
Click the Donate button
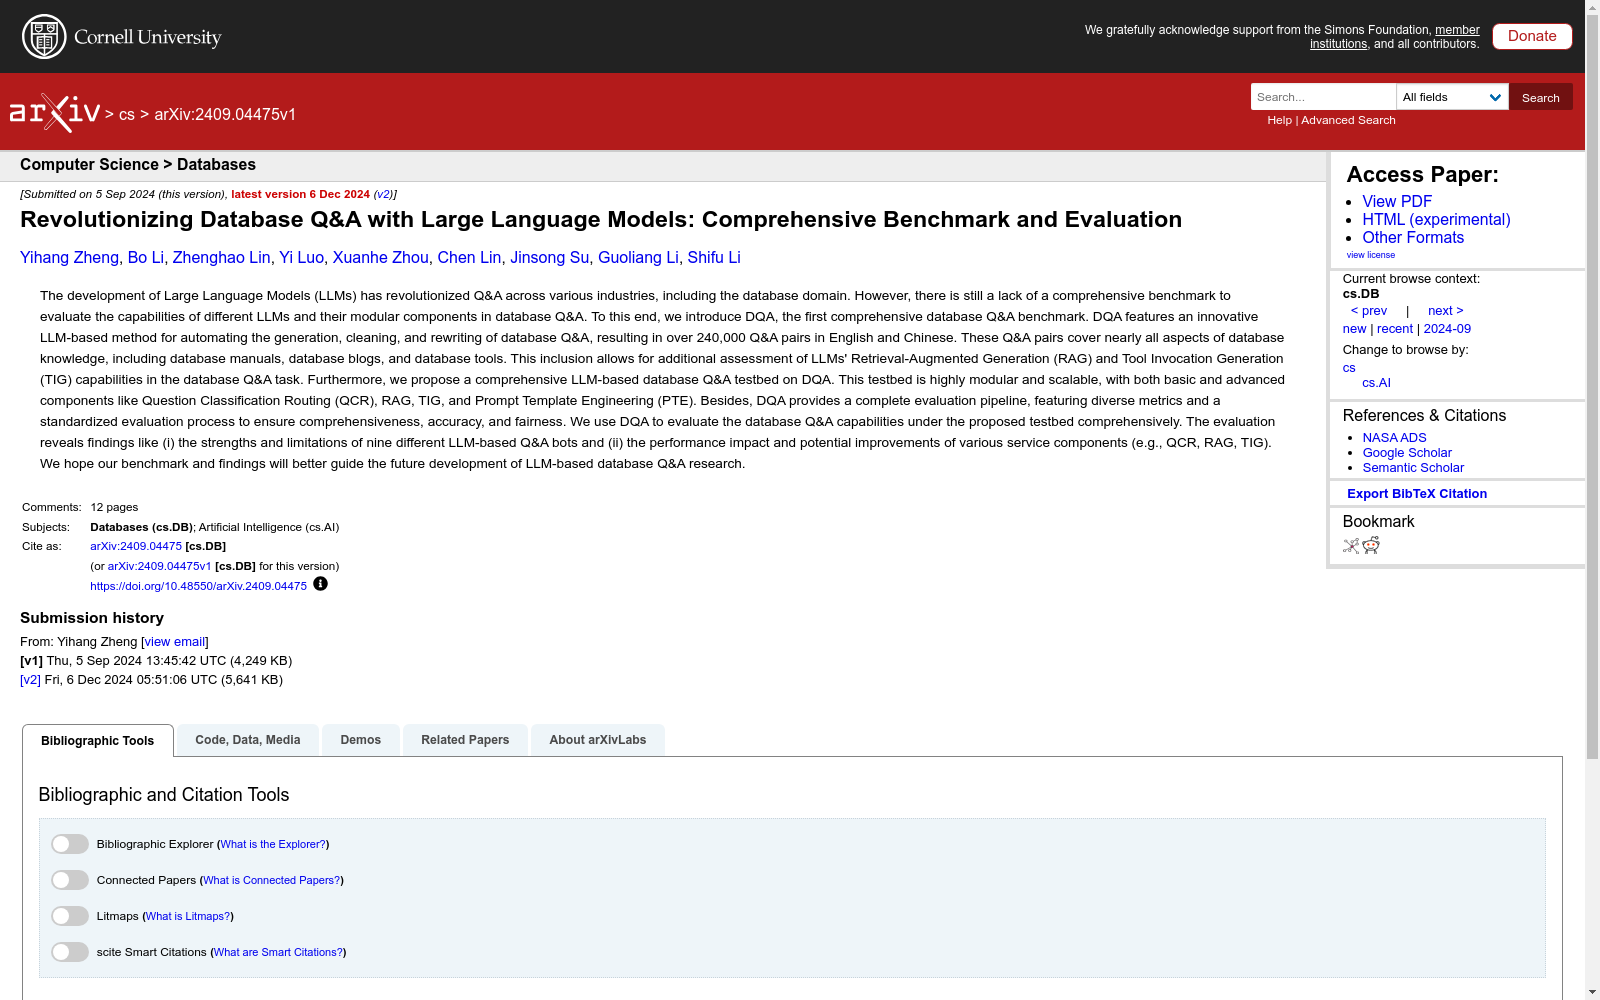pyautogui.click(x=1532, y=36)
